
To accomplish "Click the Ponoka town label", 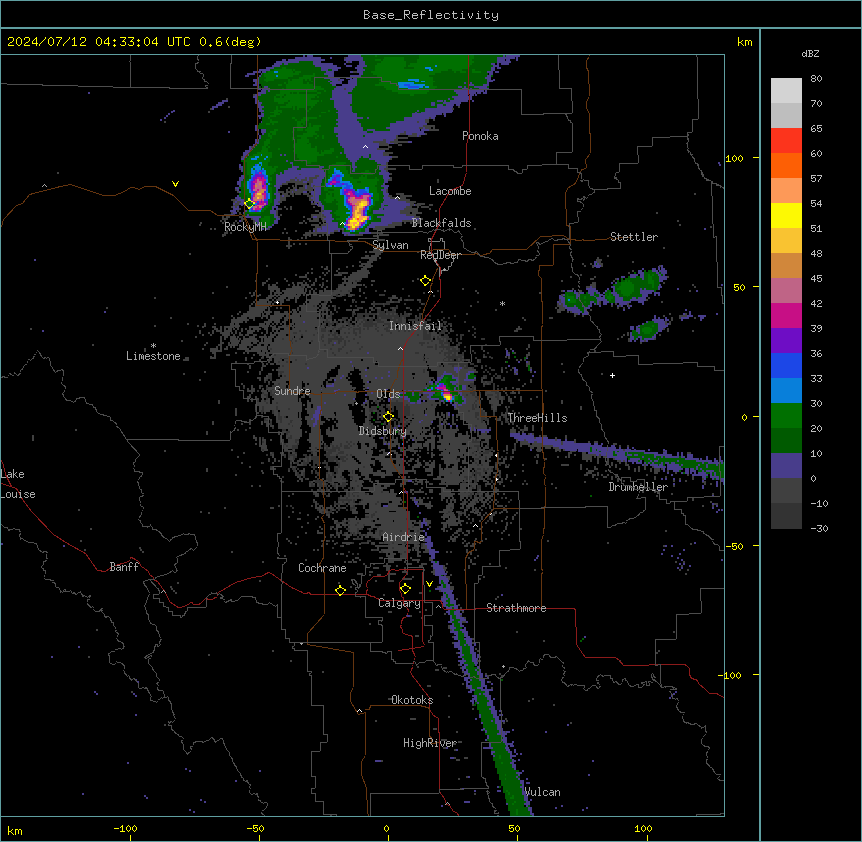I will 480,136.
